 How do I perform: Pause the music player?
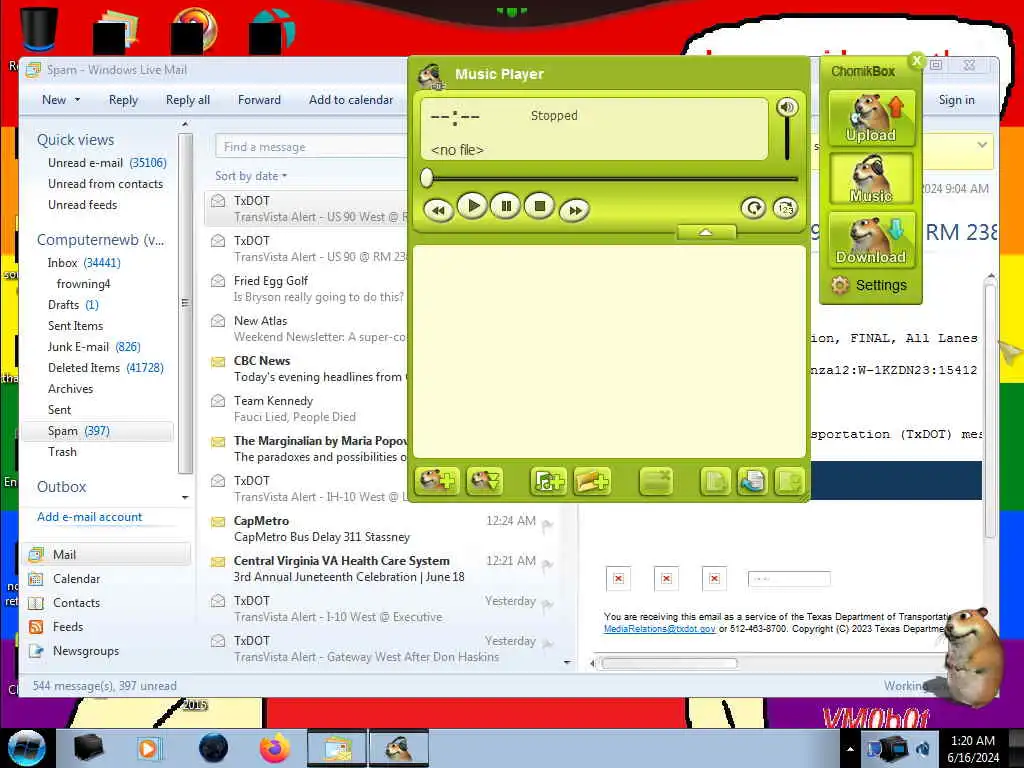coord(505,206)
